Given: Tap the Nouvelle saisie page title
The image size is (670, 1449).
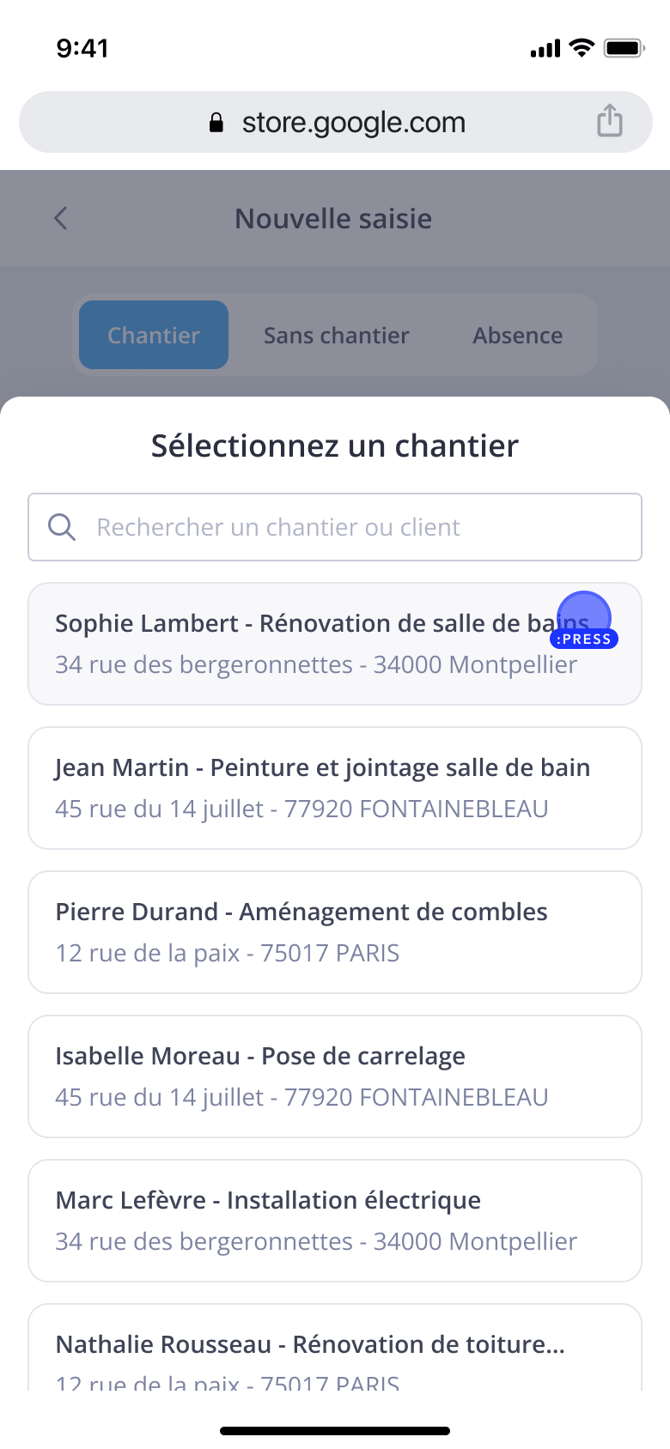Looking at the screenshot, I should tap(333, 218).
